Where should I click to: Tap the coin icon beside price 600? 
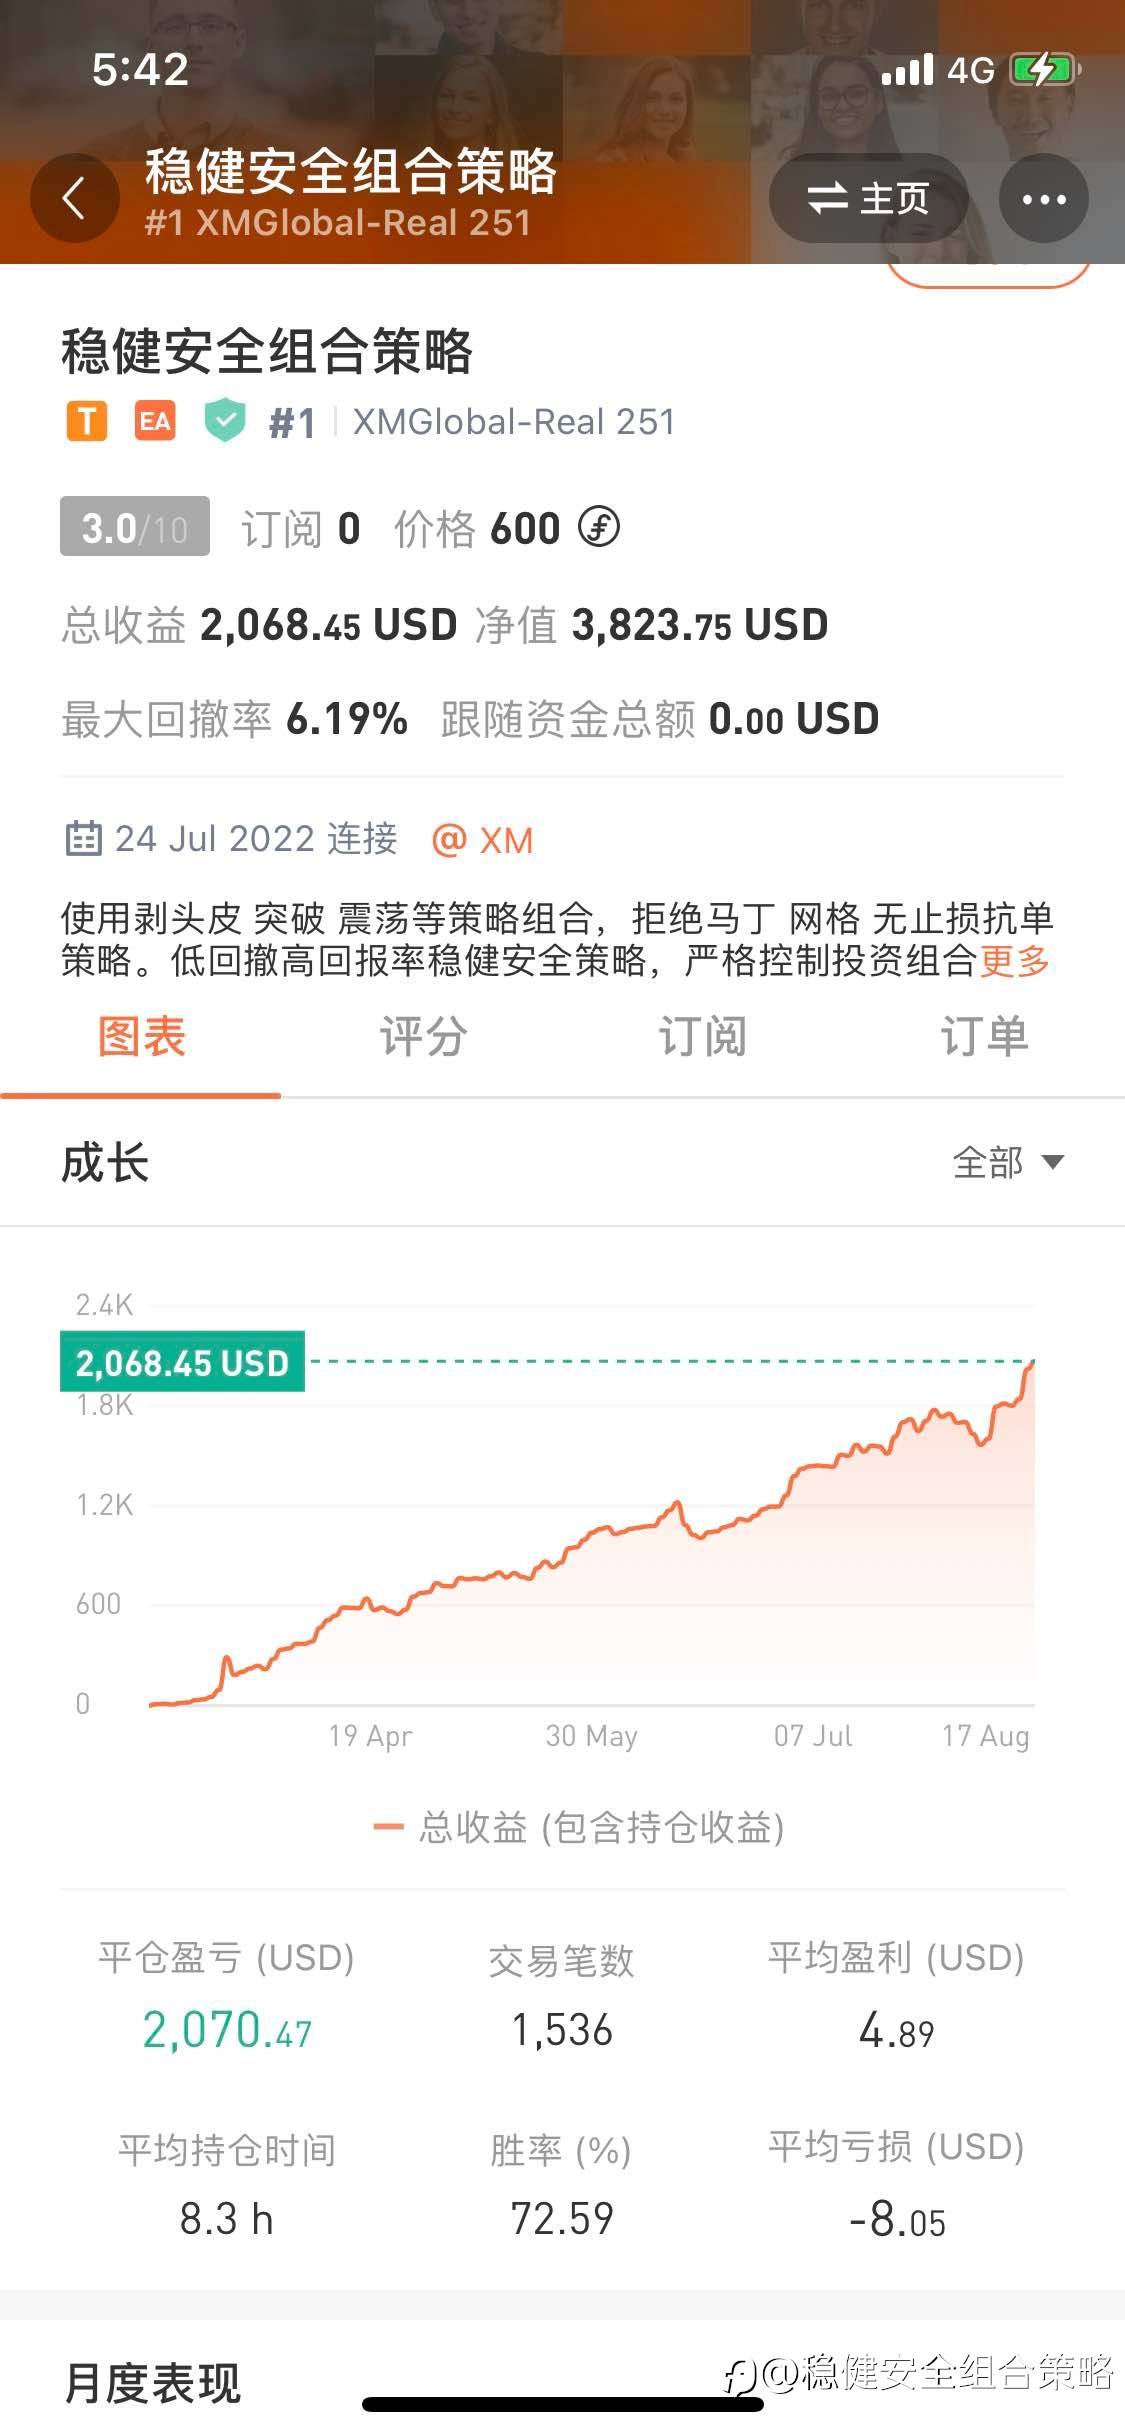[x=599, y=527]
